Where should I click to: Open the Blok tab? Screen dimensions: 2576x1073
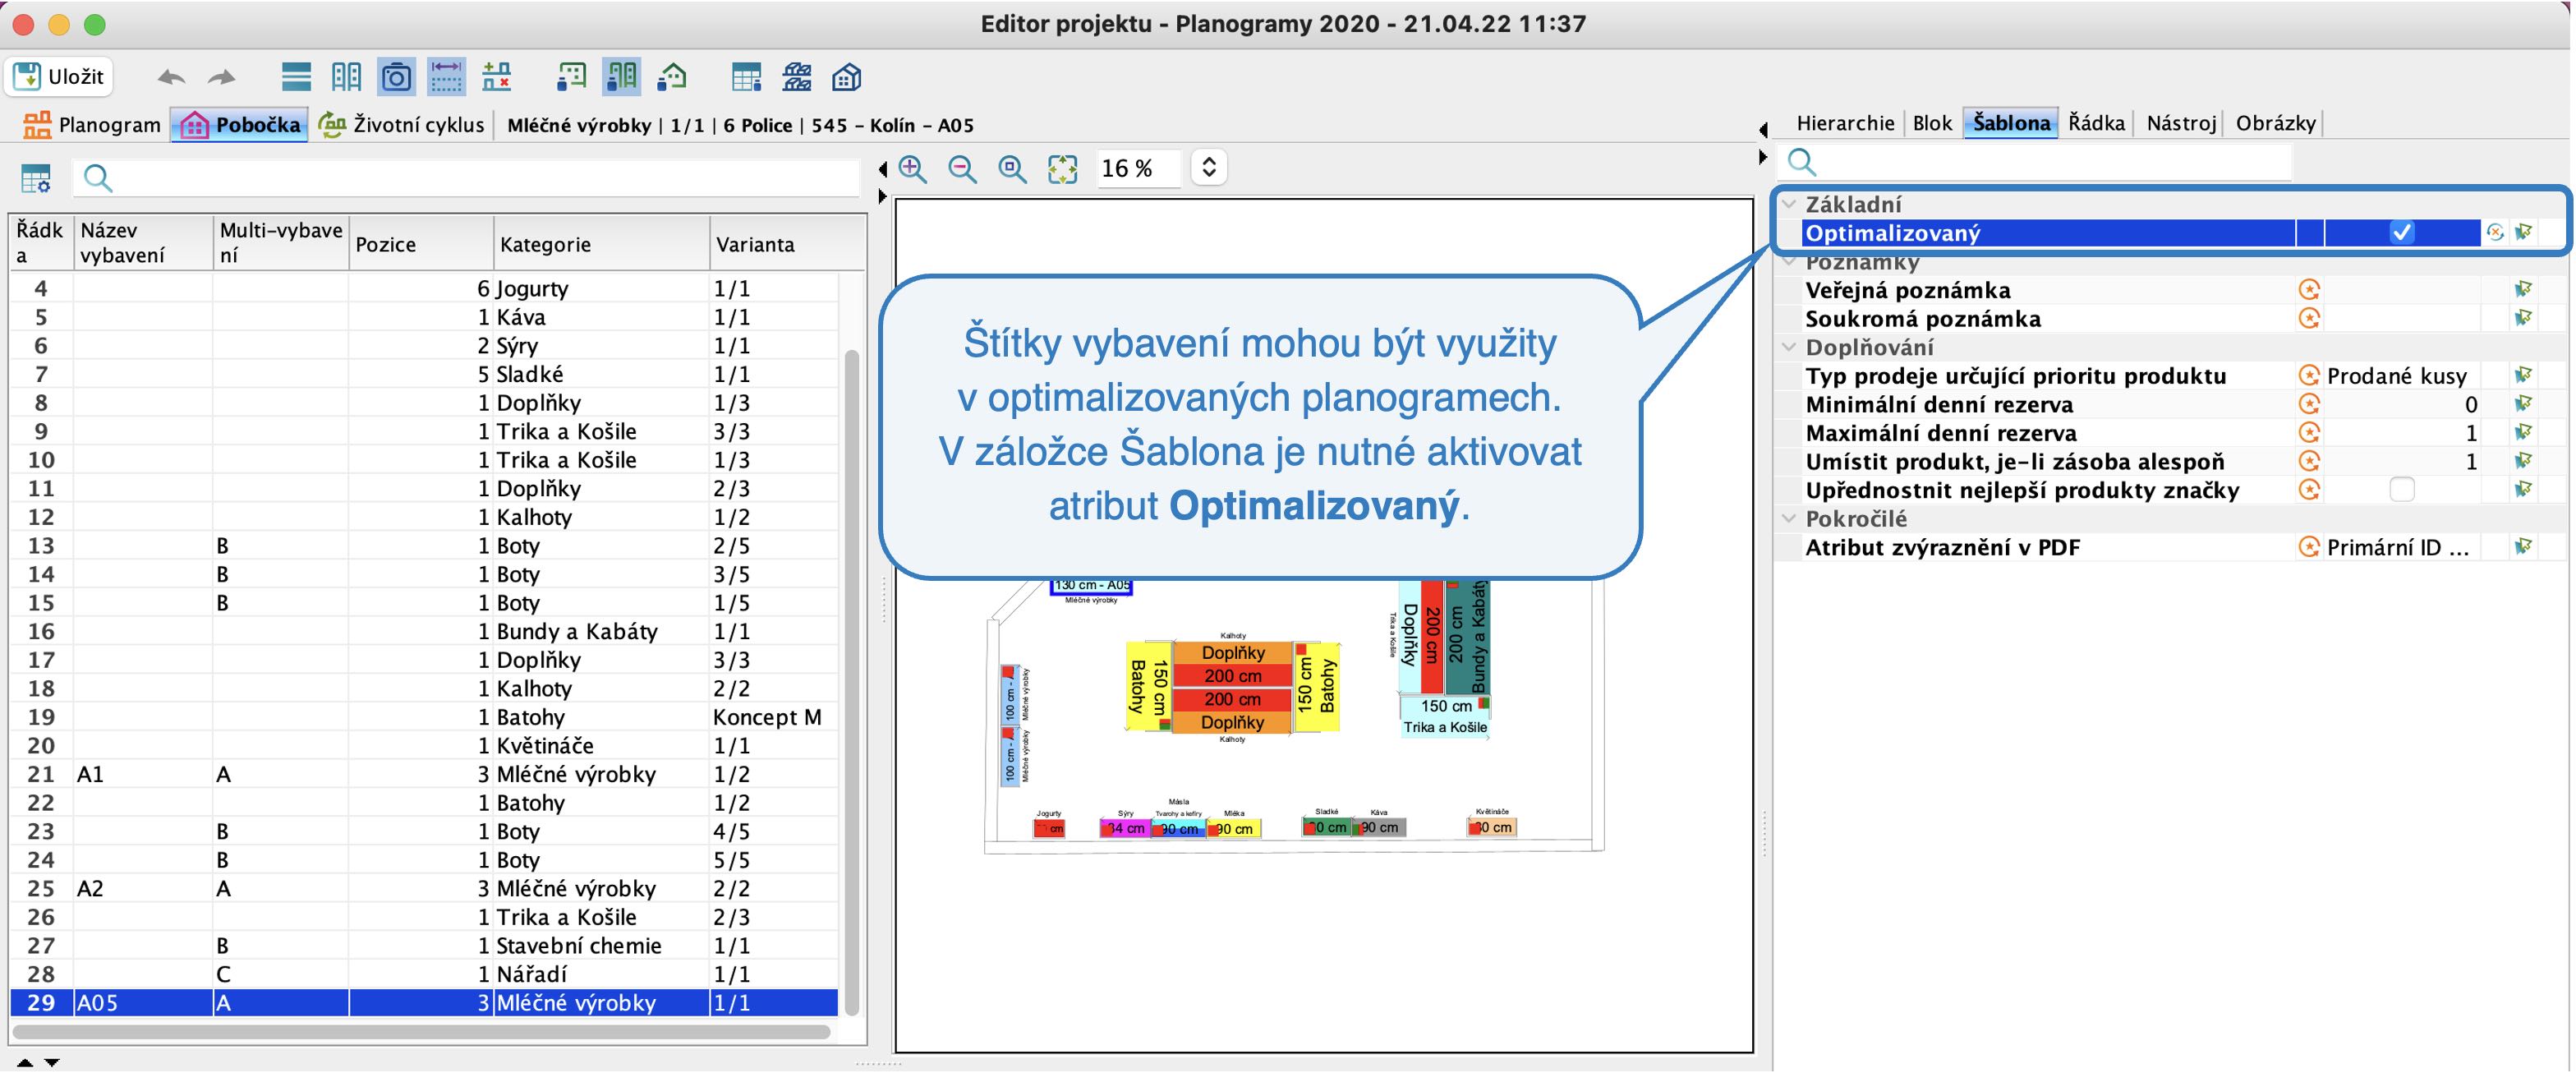pos(1932,123)
